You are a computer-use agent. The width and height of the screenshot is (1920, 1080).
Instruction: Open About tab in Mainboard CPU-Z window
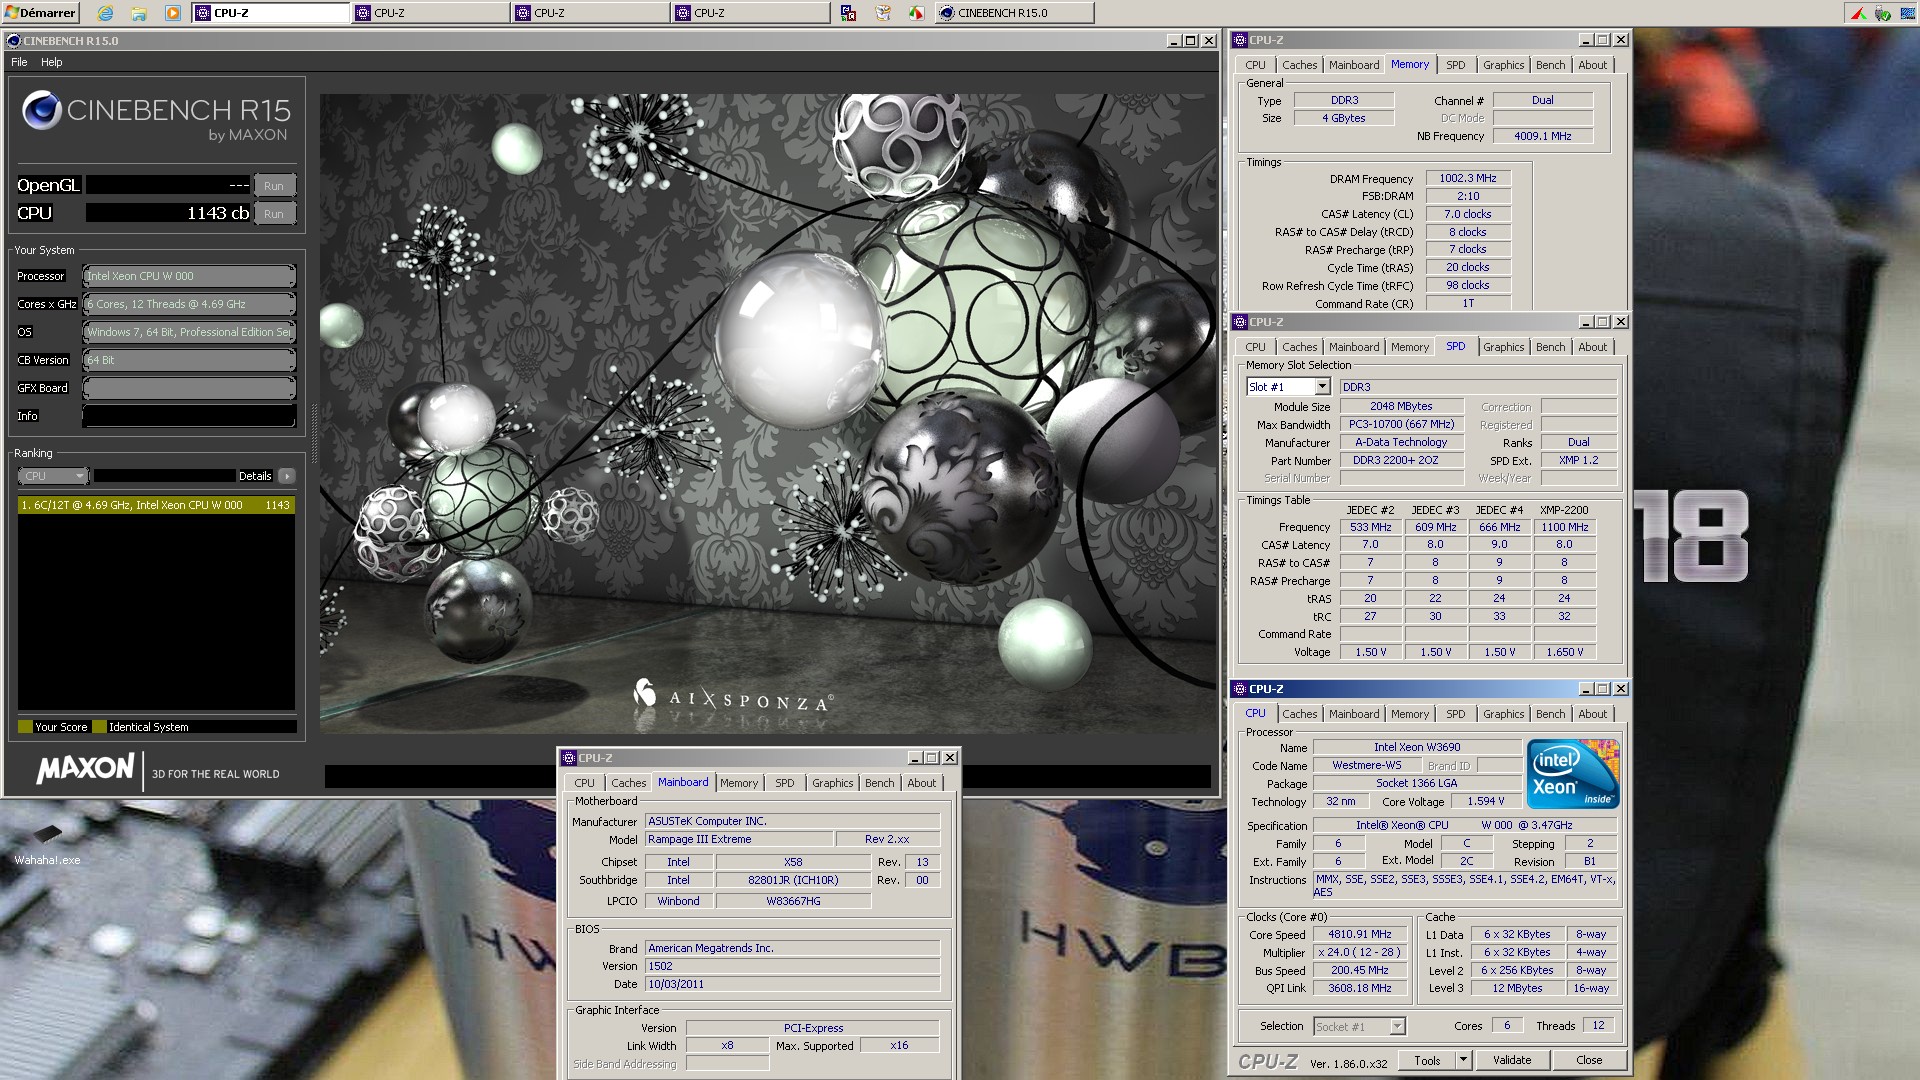point(921,783)
